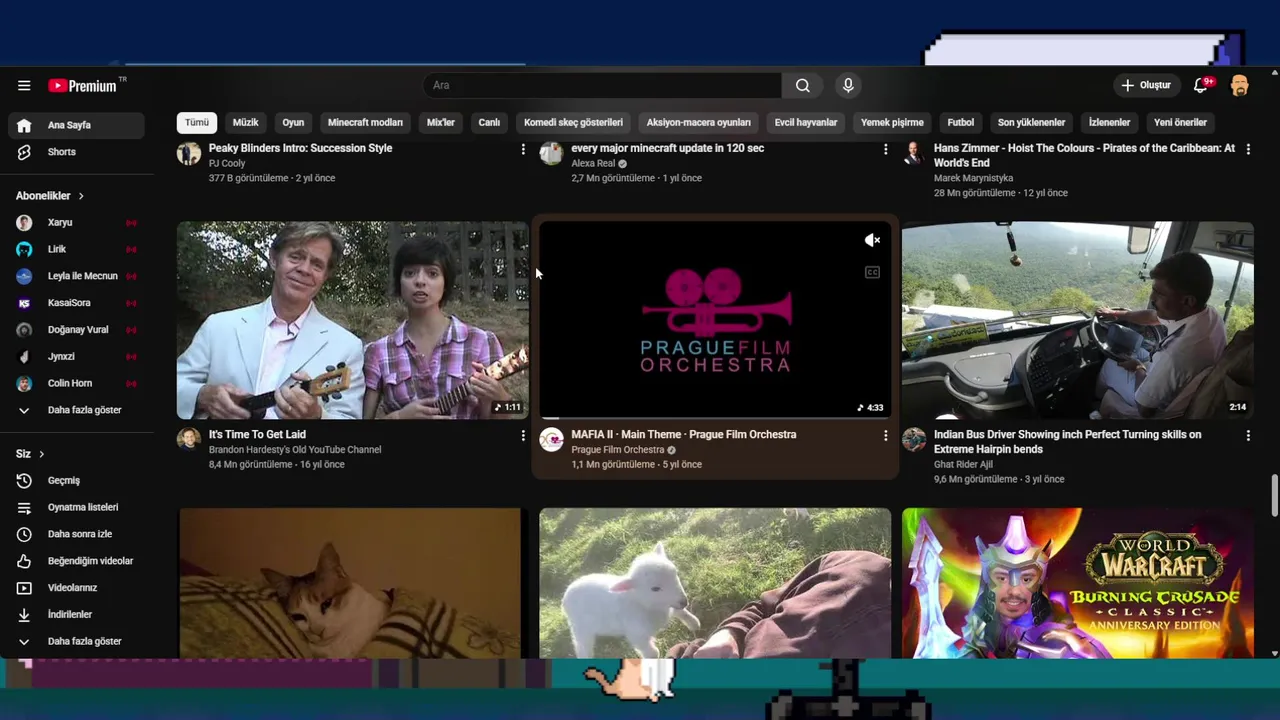
Task: Select the Canlı filter chip
Action: pyautogui.click(x=489, y=123)
